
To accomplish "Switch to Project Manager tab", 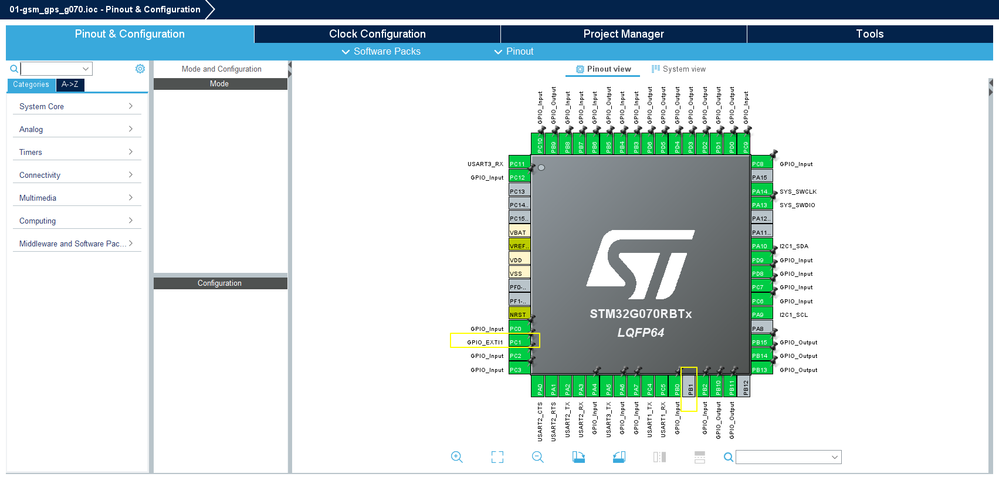I will (x=624, y=34).
